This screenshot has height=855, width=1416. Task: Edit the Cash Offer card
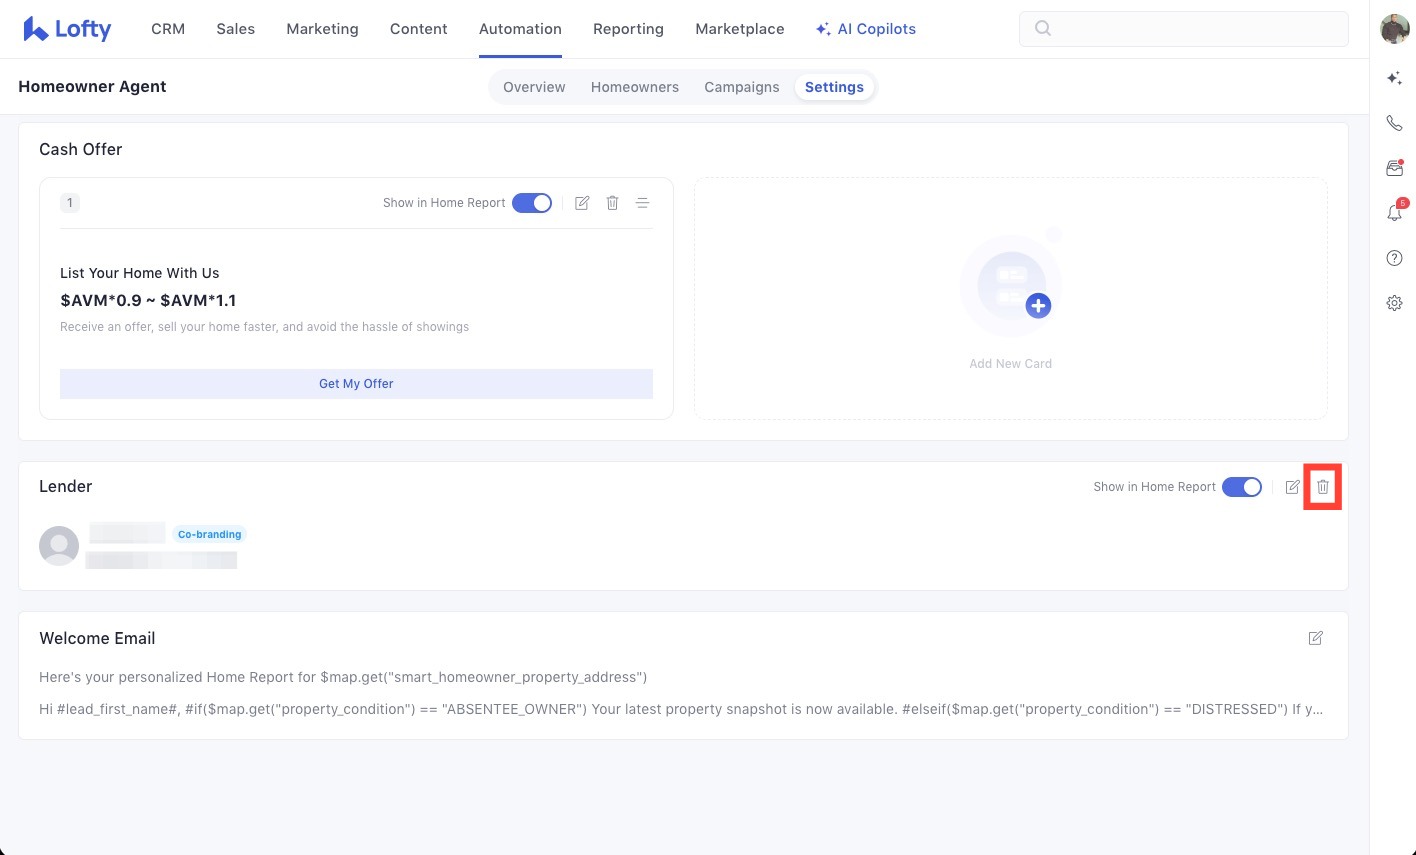tap(582, 203)
